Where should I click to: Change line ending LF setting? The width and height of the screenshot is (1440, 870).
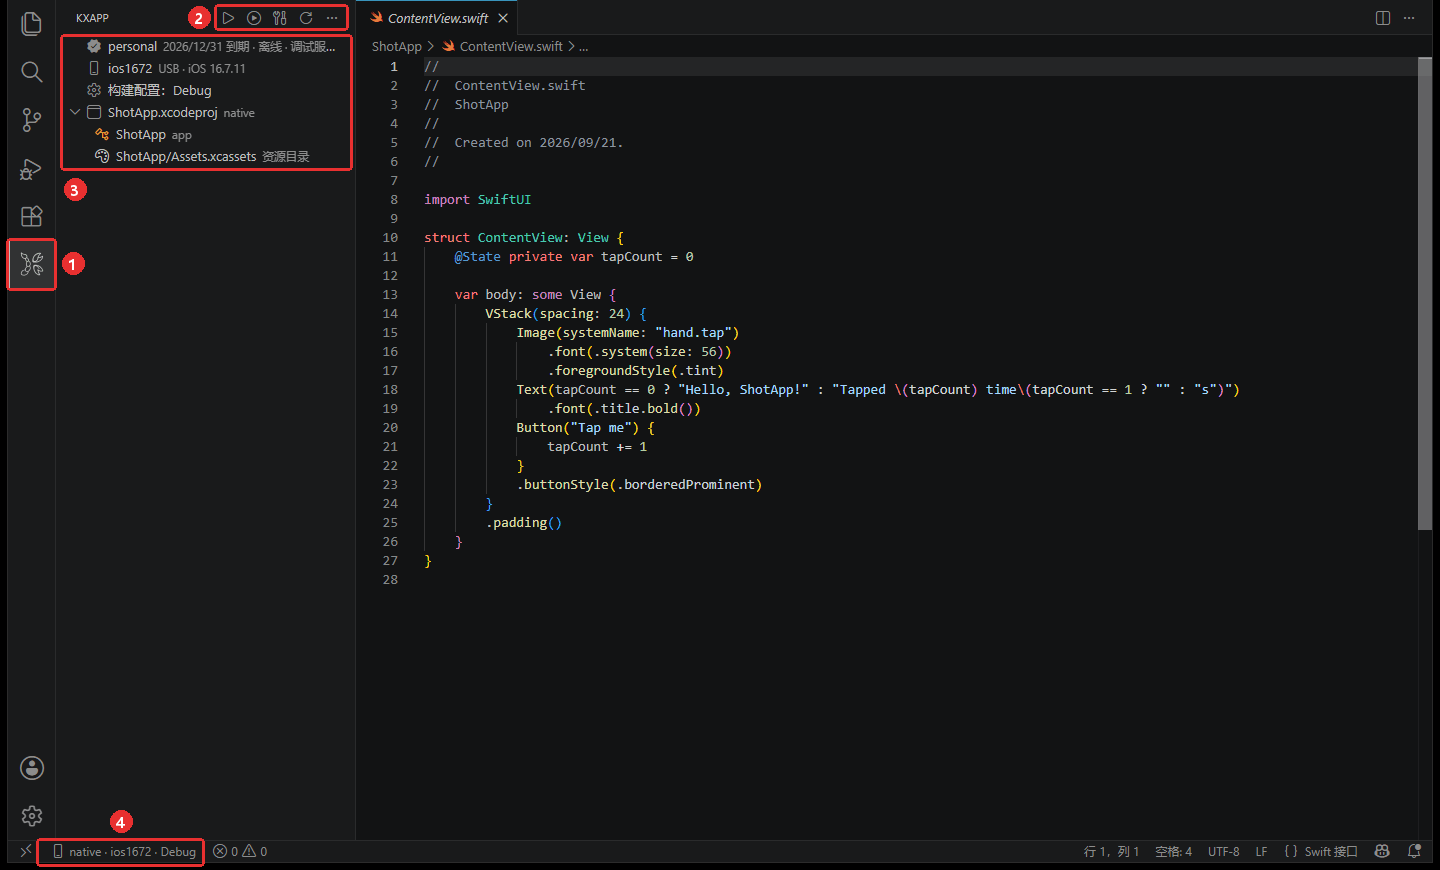1261,852
